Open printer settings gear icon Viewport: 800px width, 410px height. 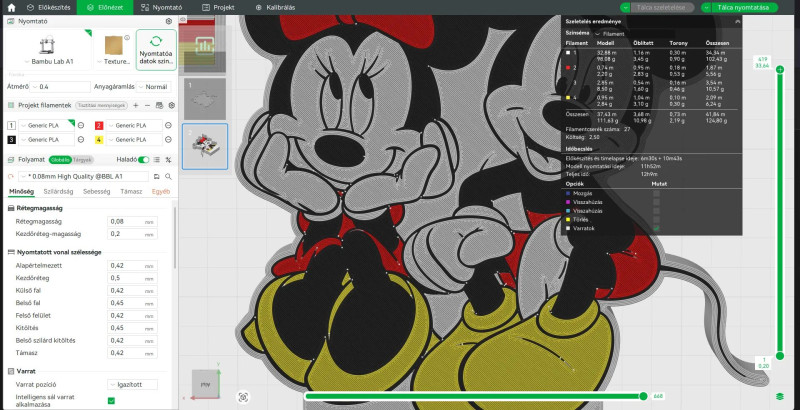pyautogui.click(x=169, y=21)
